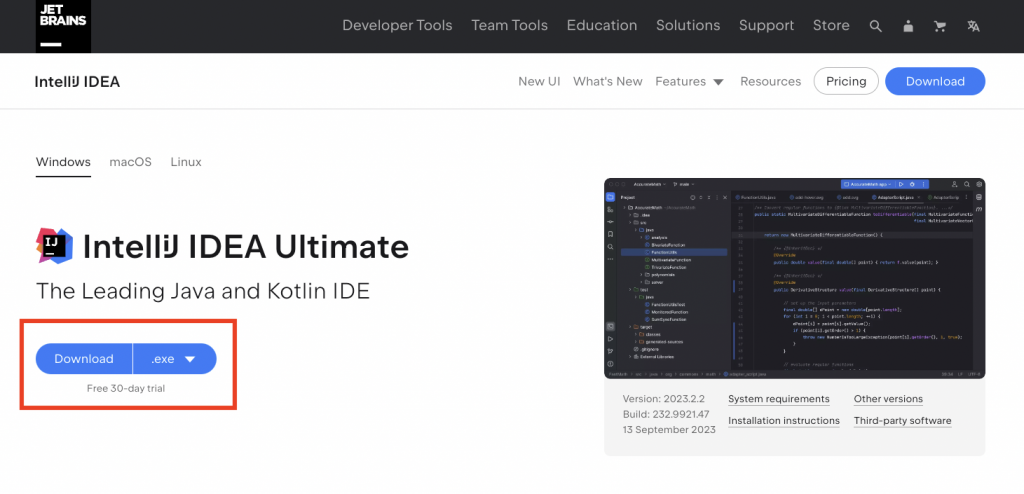Open the Team Tools menu
Image resolution: width=1024 pixels, height=494 pixels.
click(509, 25)
